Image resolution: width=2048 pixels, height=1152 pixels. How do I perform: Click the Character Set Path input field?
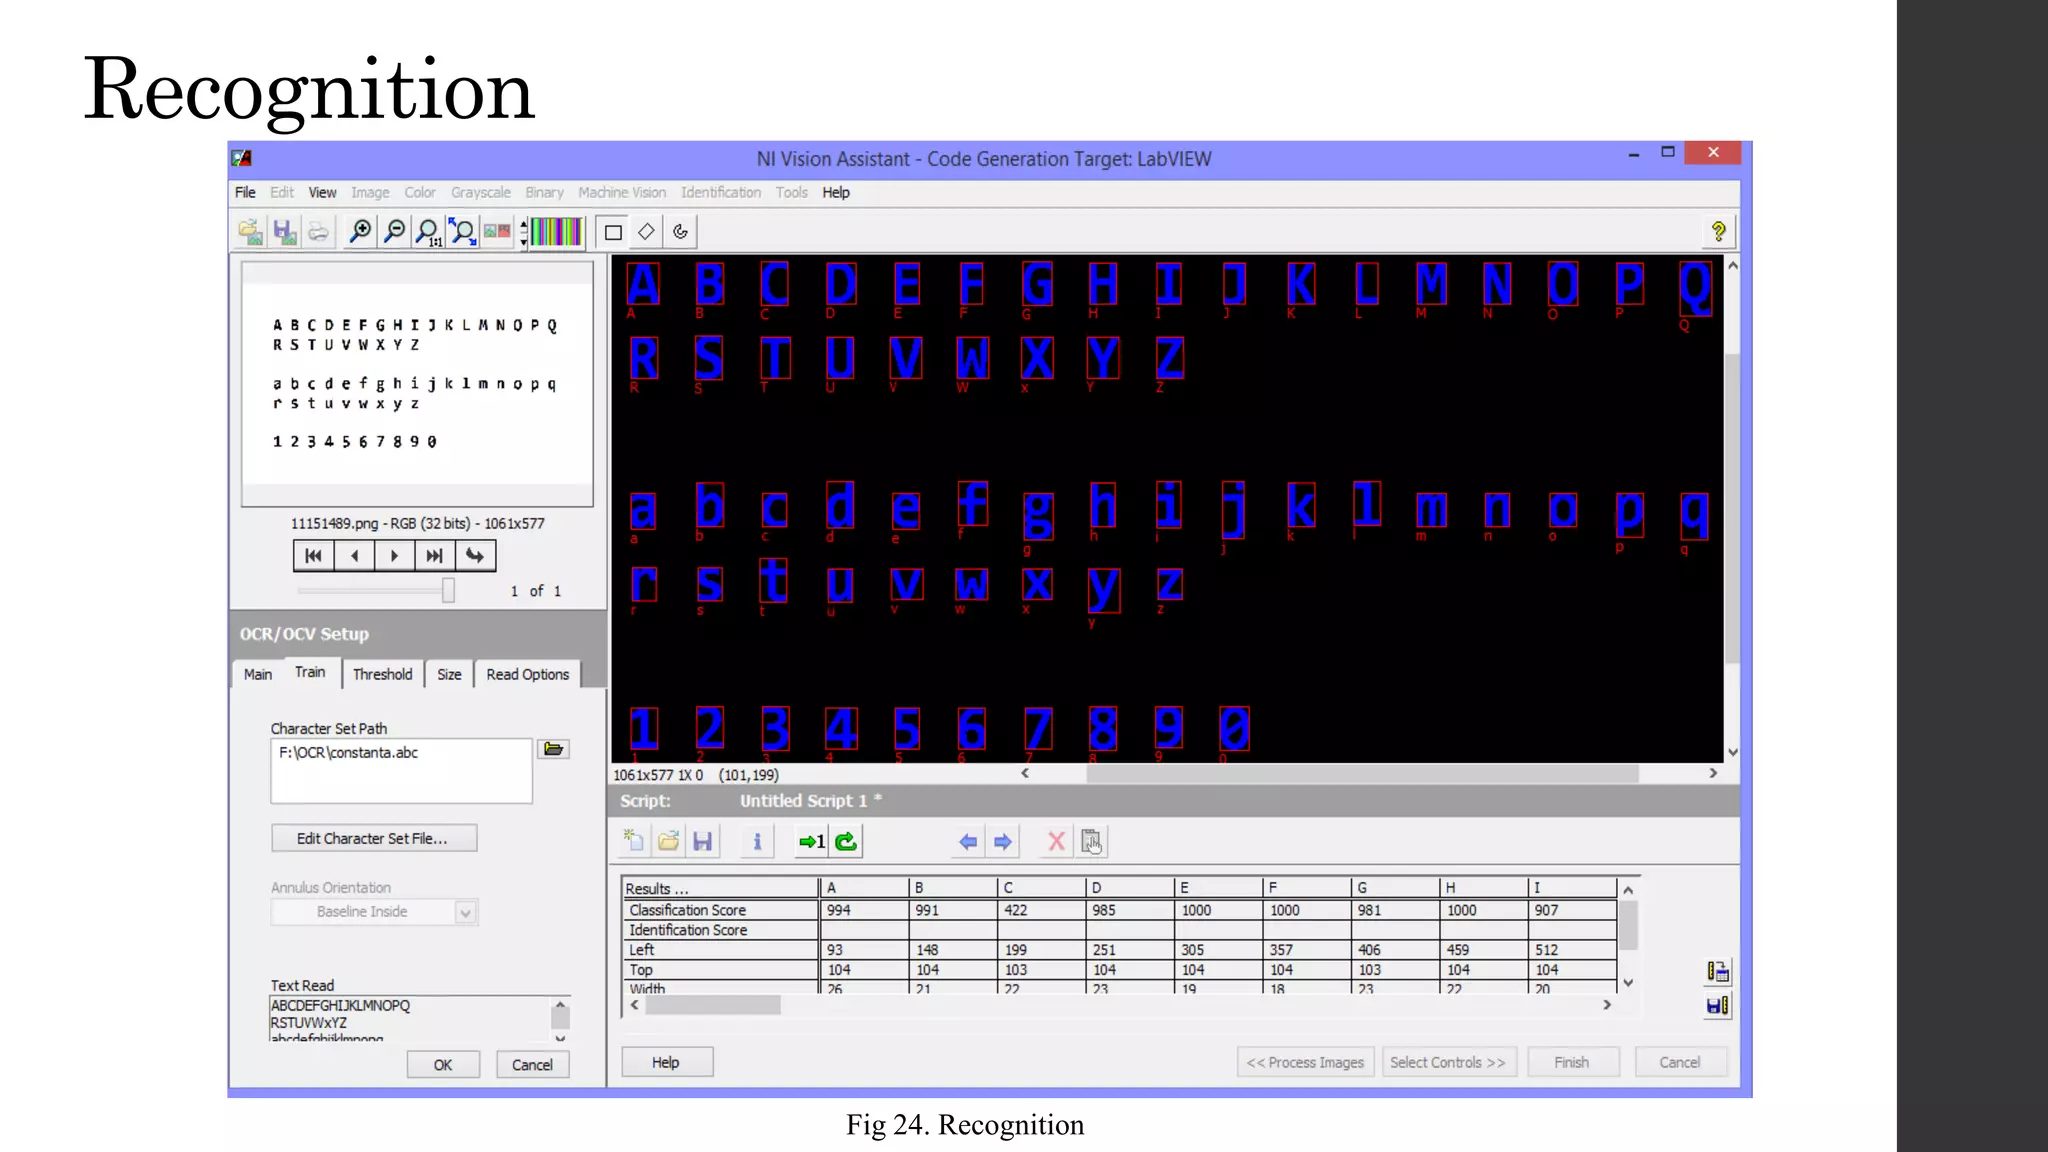click(401, 770)
